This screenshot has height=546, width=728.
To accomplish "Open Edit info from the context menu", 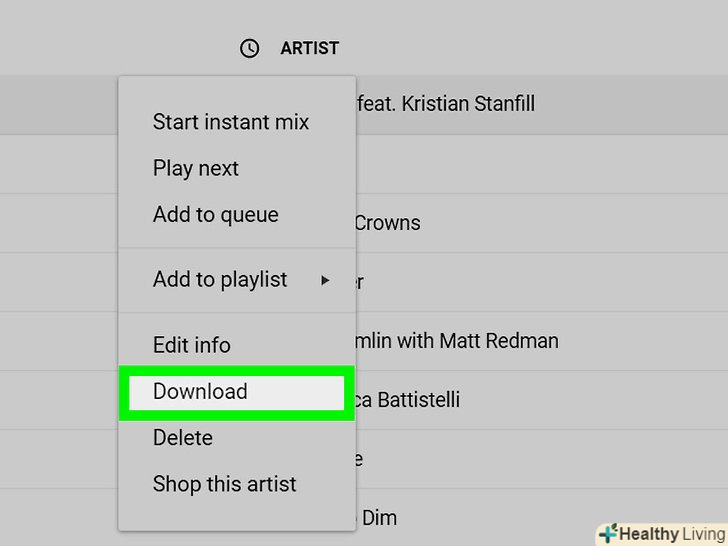I will 191,345.
